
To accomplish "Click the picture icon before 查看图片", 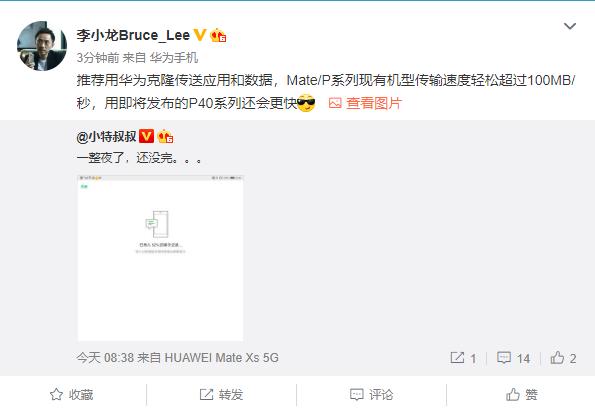I will click(335, 103).
